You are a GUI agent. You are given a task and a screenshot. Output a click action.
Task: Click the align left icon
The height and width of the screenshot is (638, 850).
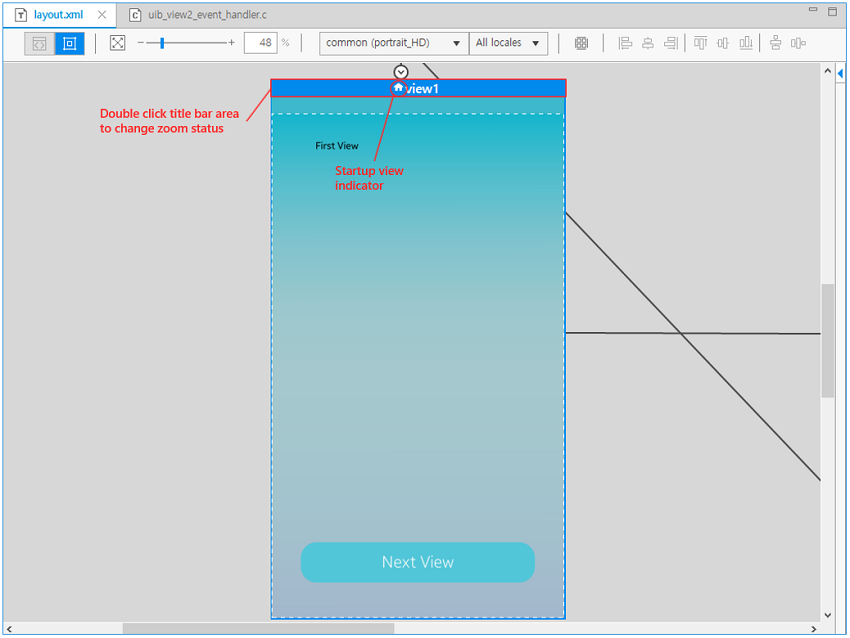[625, 43]
